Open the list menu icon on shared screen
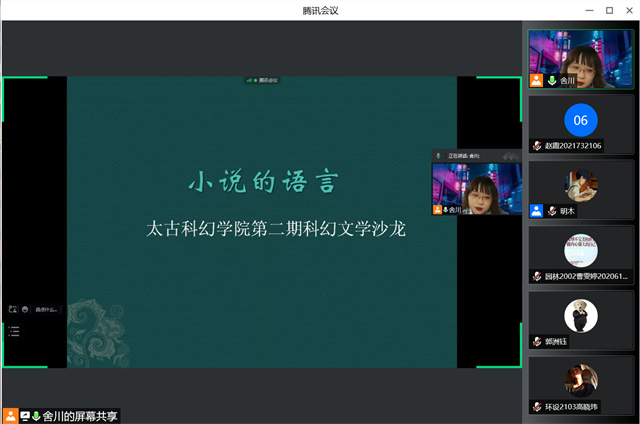Screen dimensions: 640x424 [14, 330]
